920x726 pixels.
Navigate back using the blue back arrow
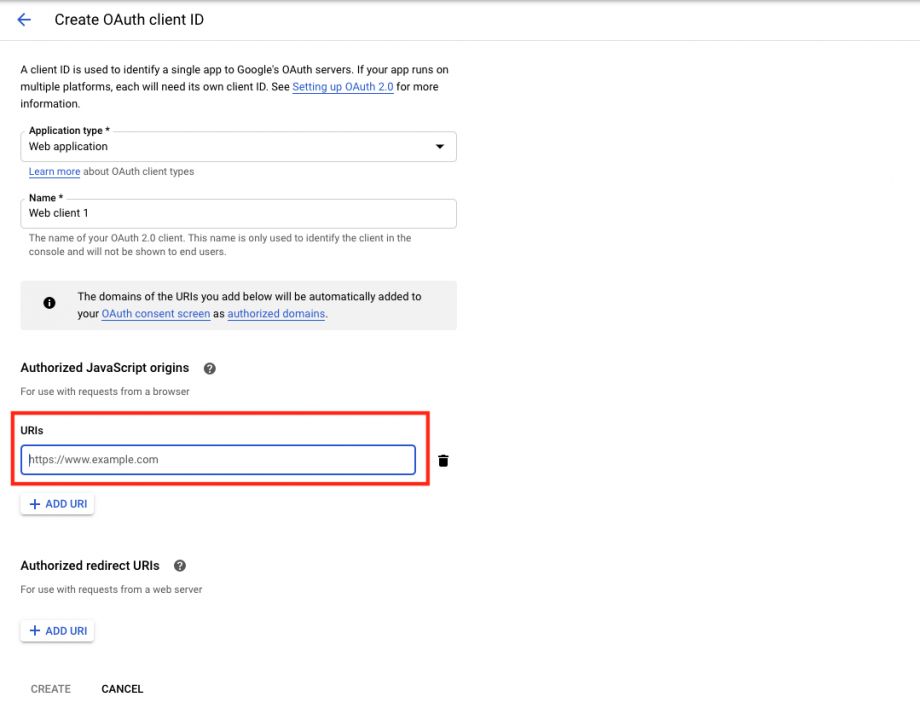pos(24,19)
